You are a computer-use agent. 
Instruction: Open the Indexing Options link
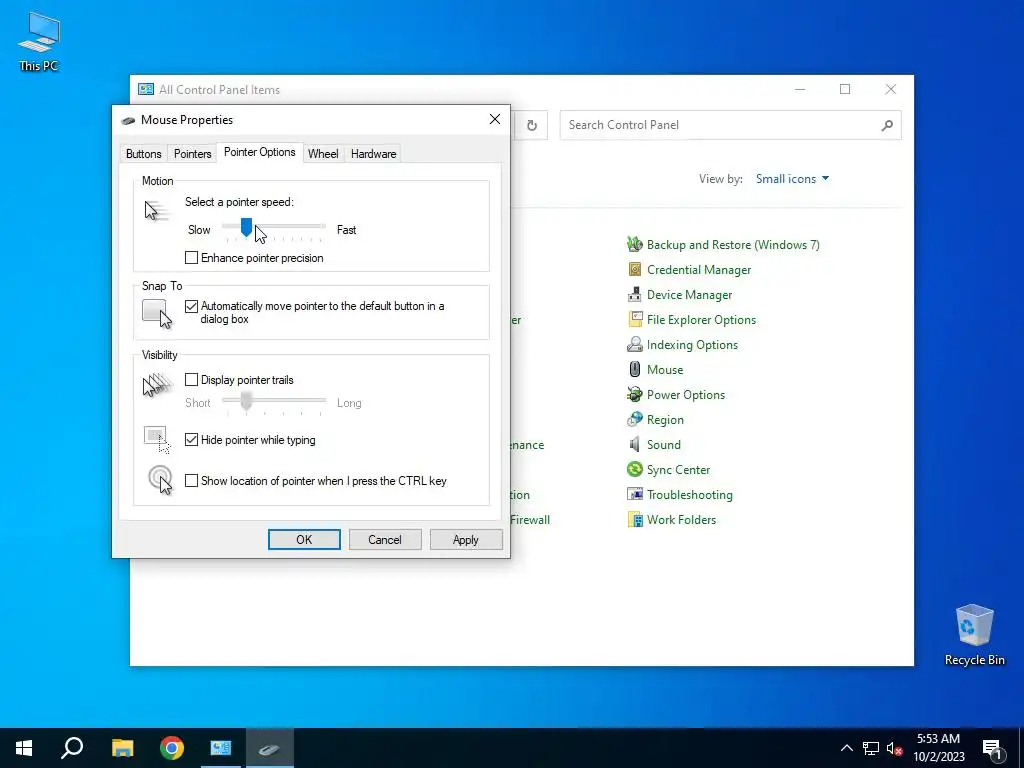click(x=692, y=345)
